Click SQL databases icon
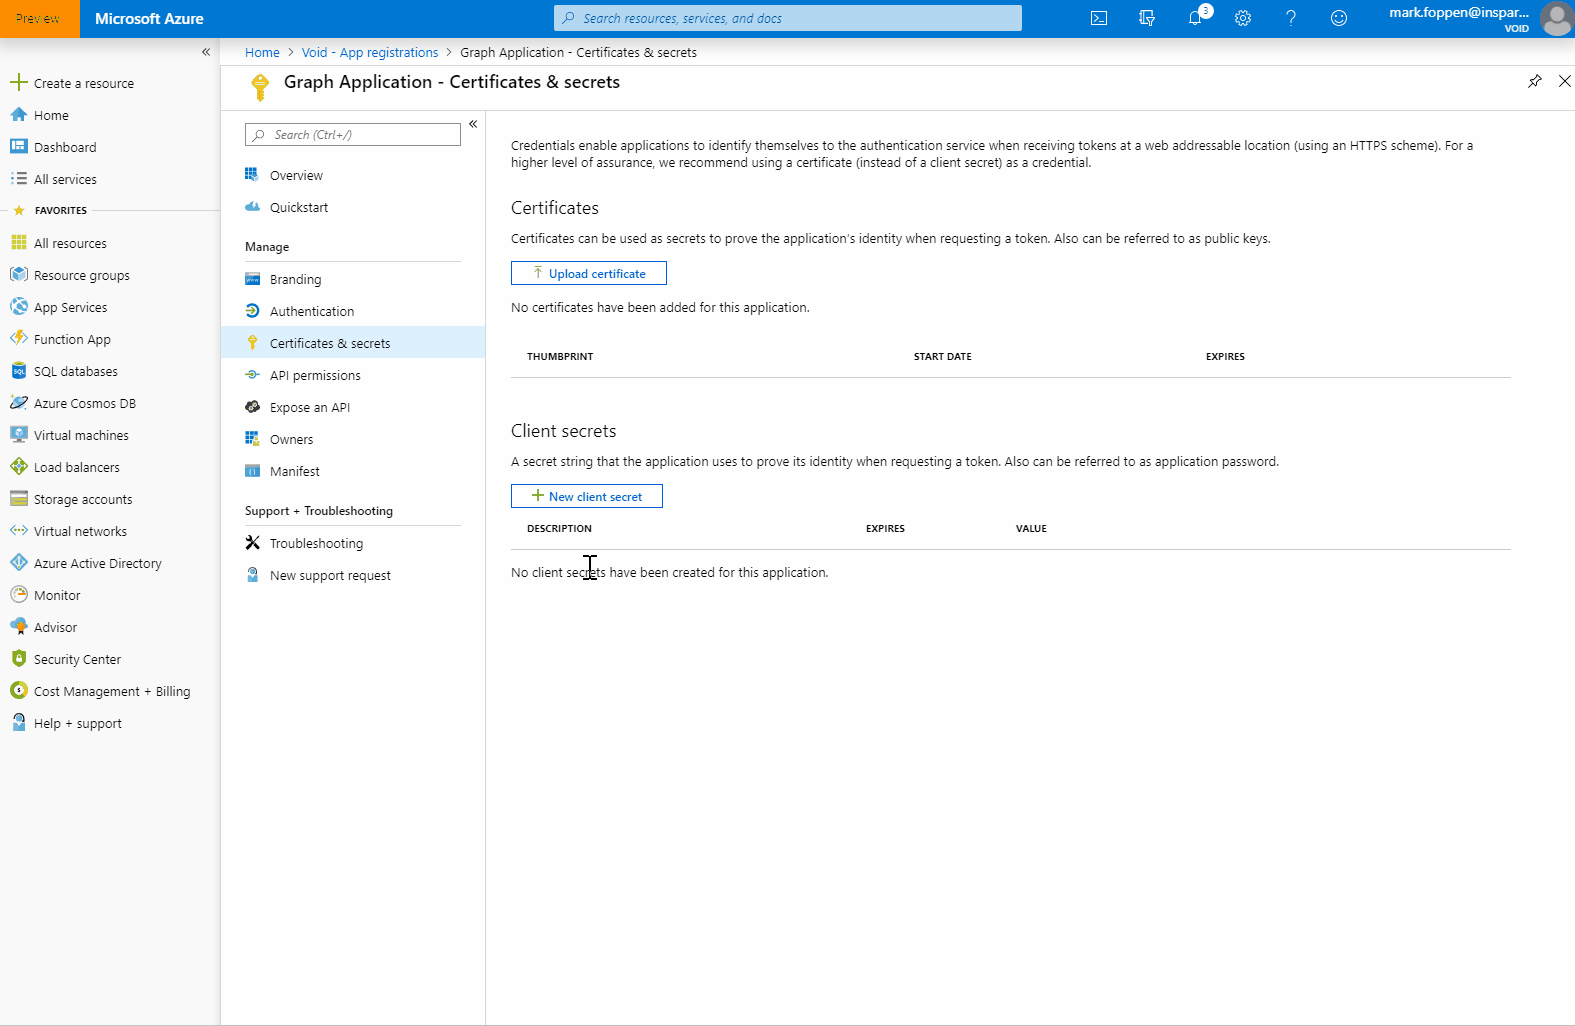The width and height of the screenshot is (1575, 1026). click(x=18, y=371)
